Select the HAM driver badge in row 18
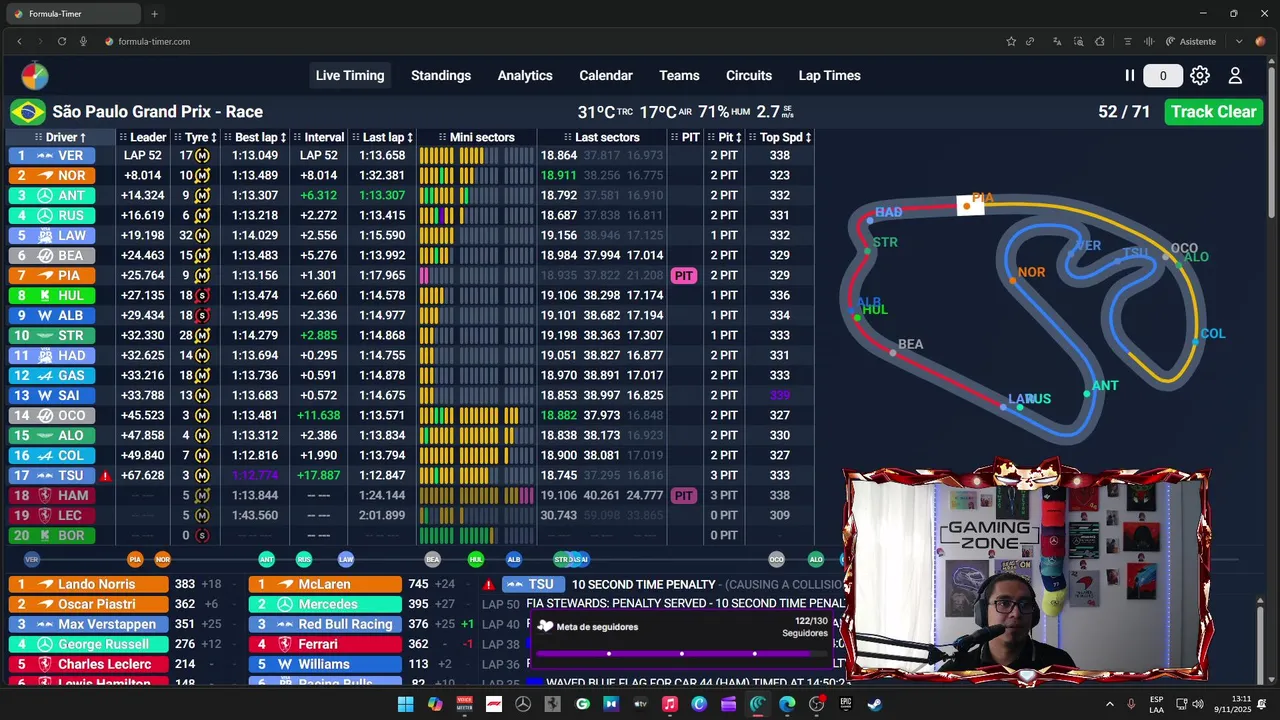 tap(52, 495)
